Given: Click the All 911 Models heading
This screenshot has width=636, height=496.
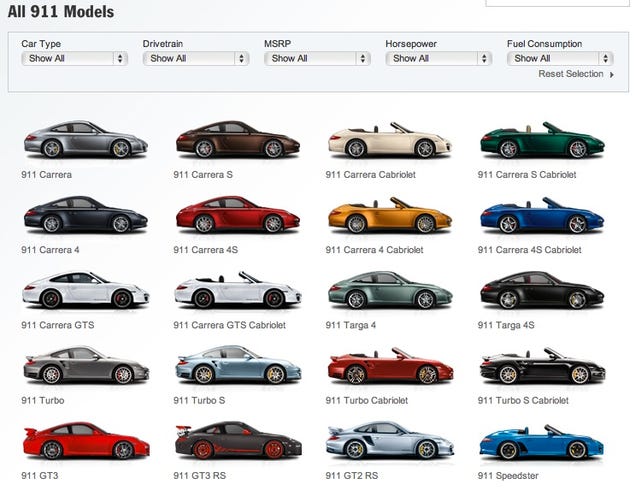Looking at the screenshot, I should click(x=61, y=12).
